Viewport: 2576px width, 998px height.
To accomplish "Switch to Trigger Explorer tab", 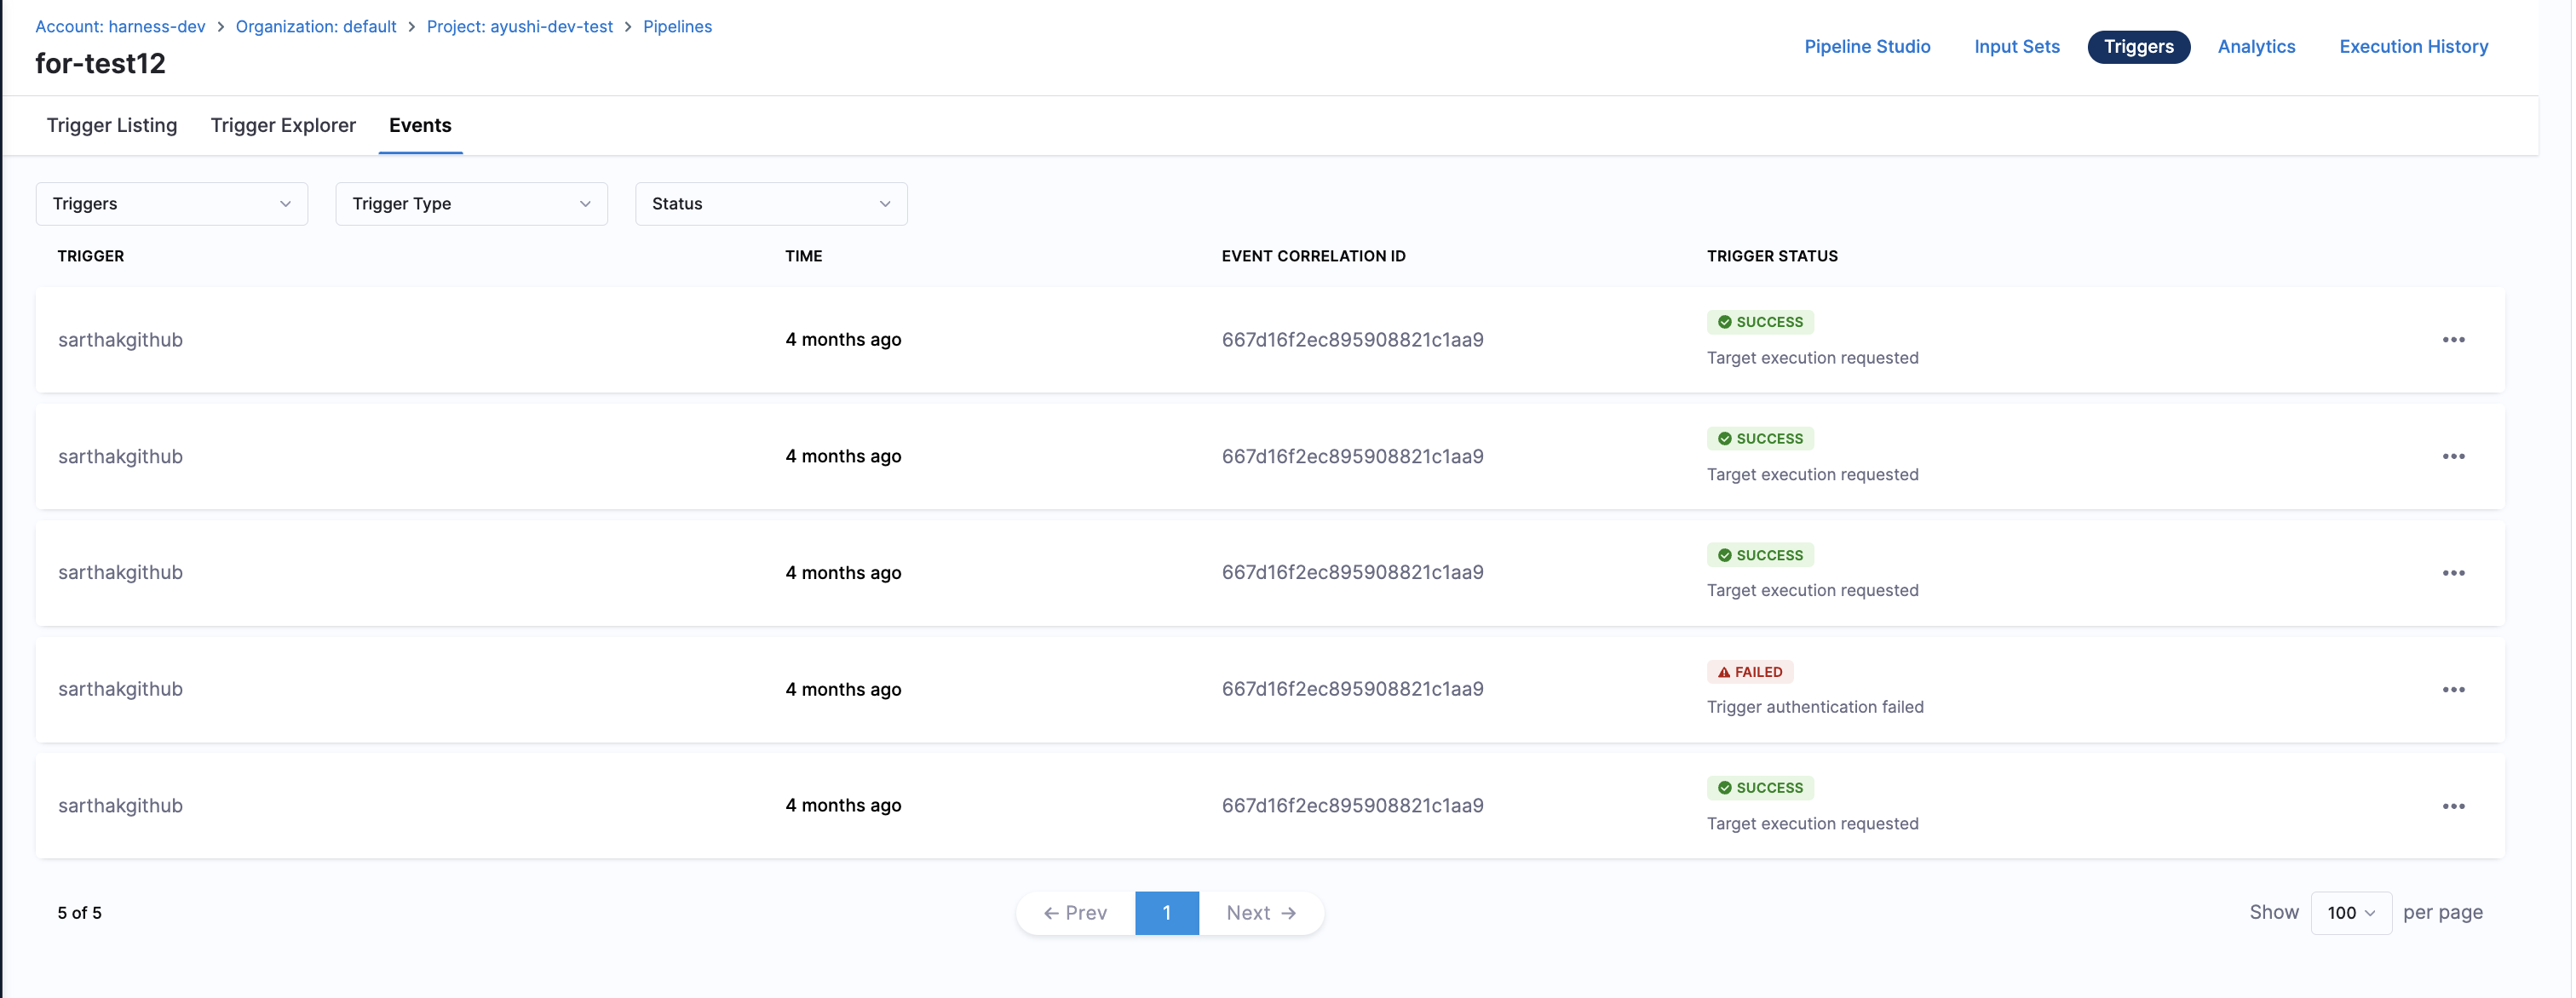I will [x=283, y=125].
